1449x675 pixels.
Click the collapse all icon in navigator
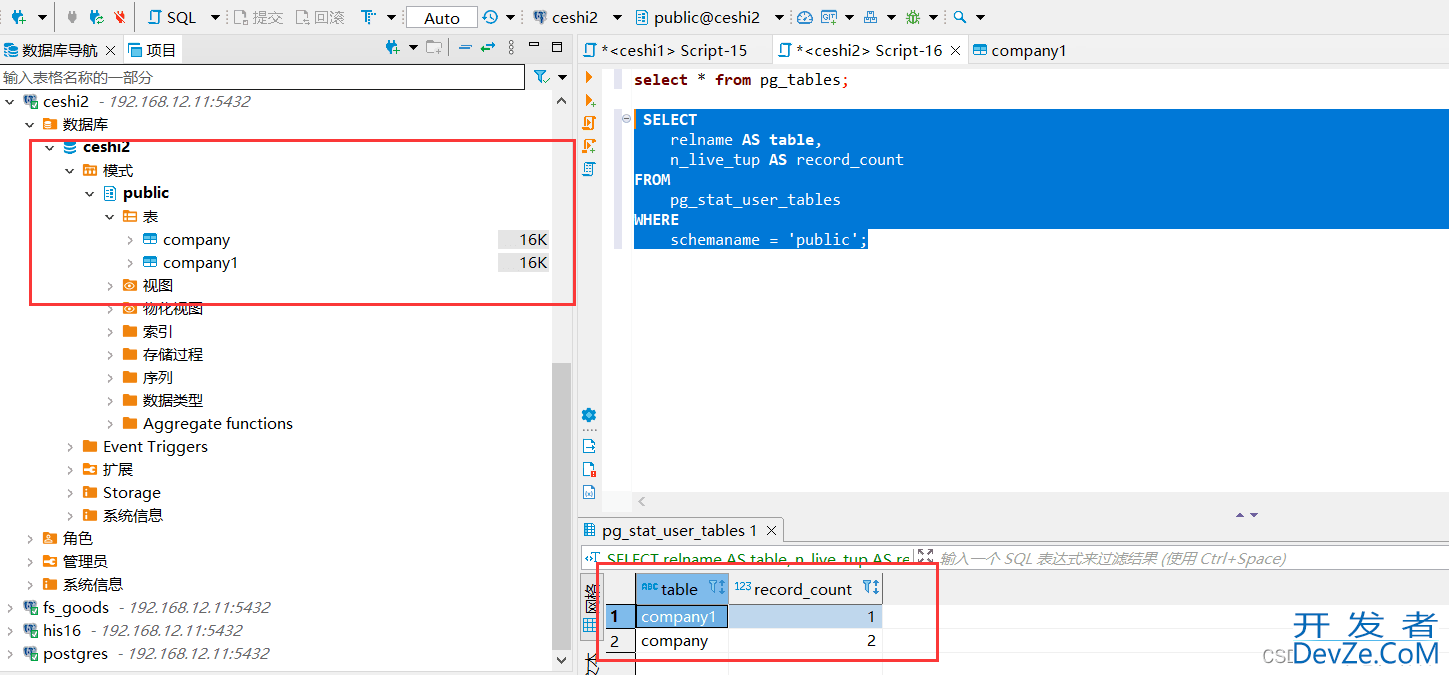coord(465,47)
